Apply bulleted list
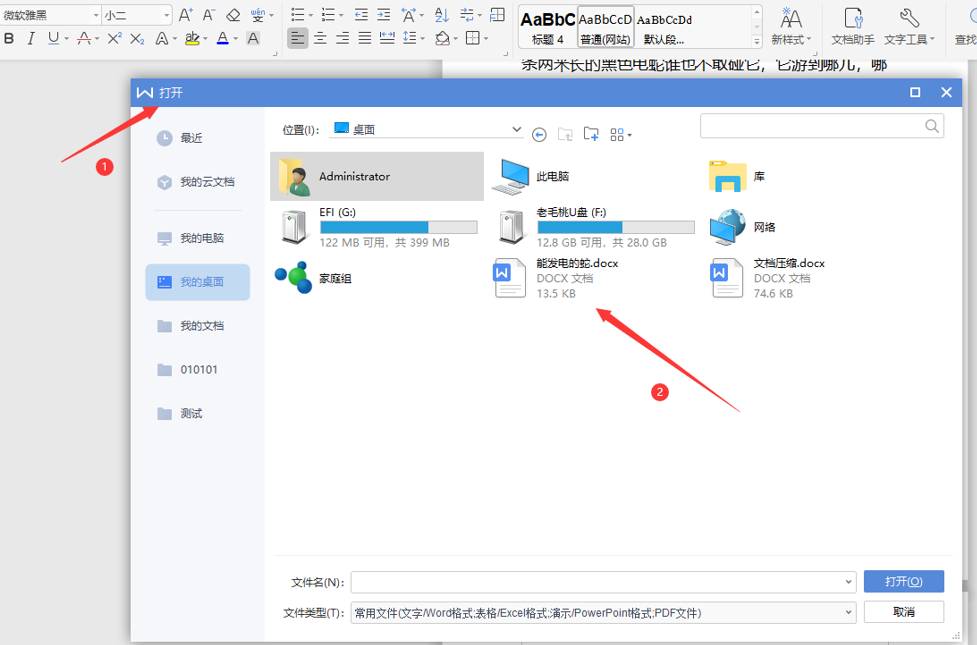This screenshot has width=977, height=645. [298, 15]
